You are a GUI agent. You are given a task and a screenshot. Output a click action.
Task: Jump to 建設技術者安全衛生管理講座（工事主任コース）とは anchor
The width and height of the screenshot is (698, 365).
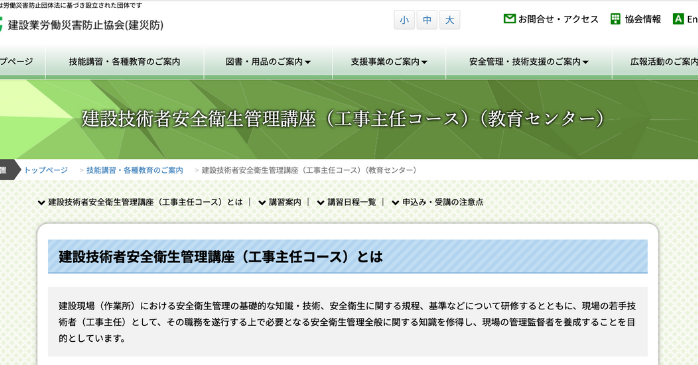coord(145,202)
